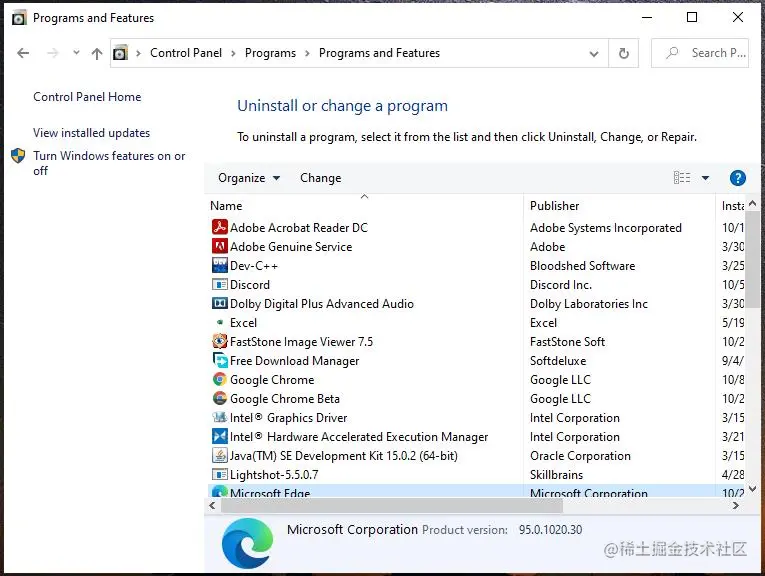Click the Softdeluxe publisher cell

[x=558, y=360]
